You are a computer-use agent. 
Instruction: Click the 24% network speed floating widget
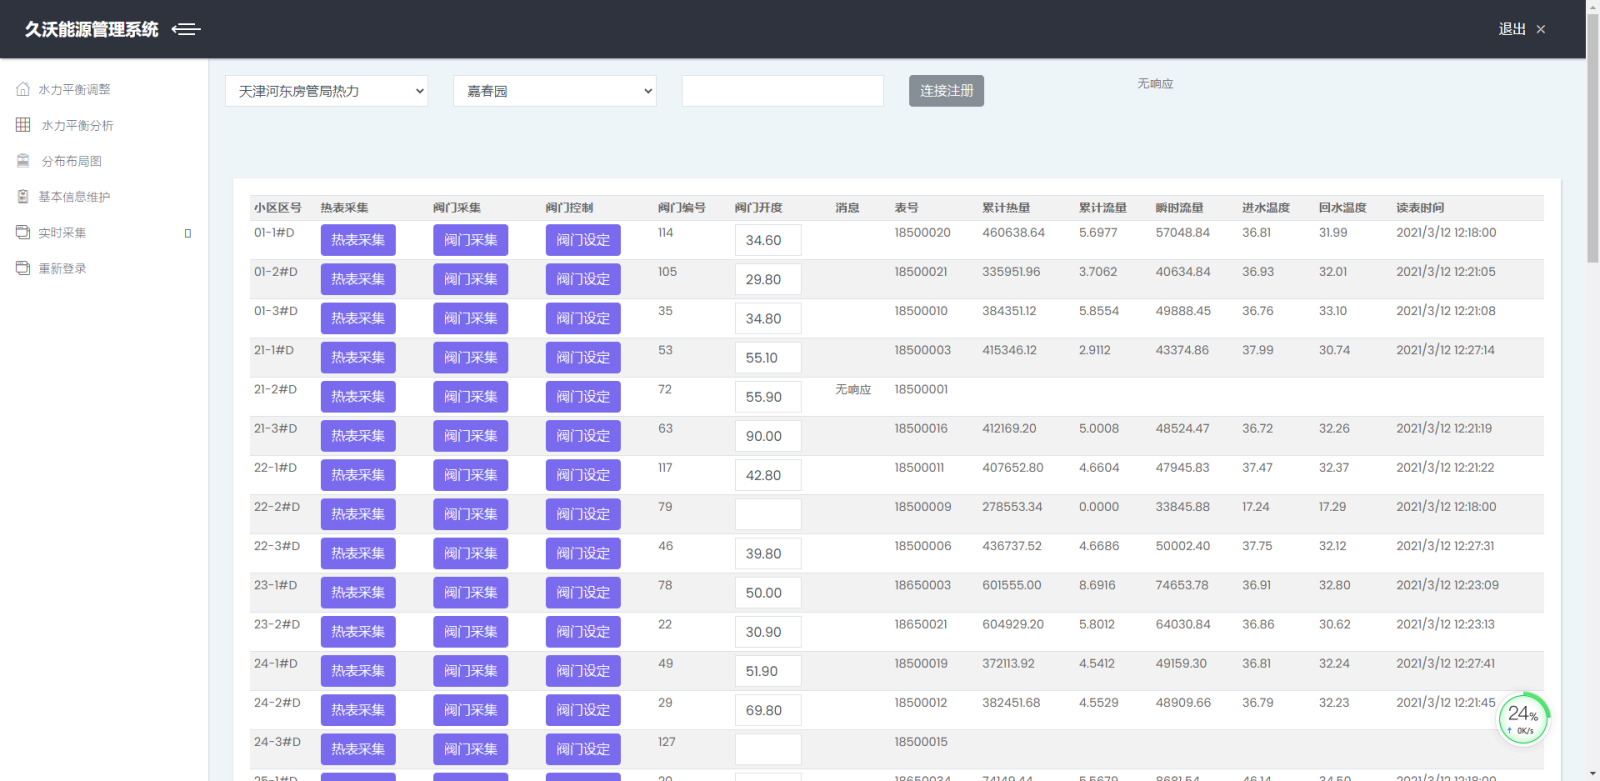[x=1523, y=718]
